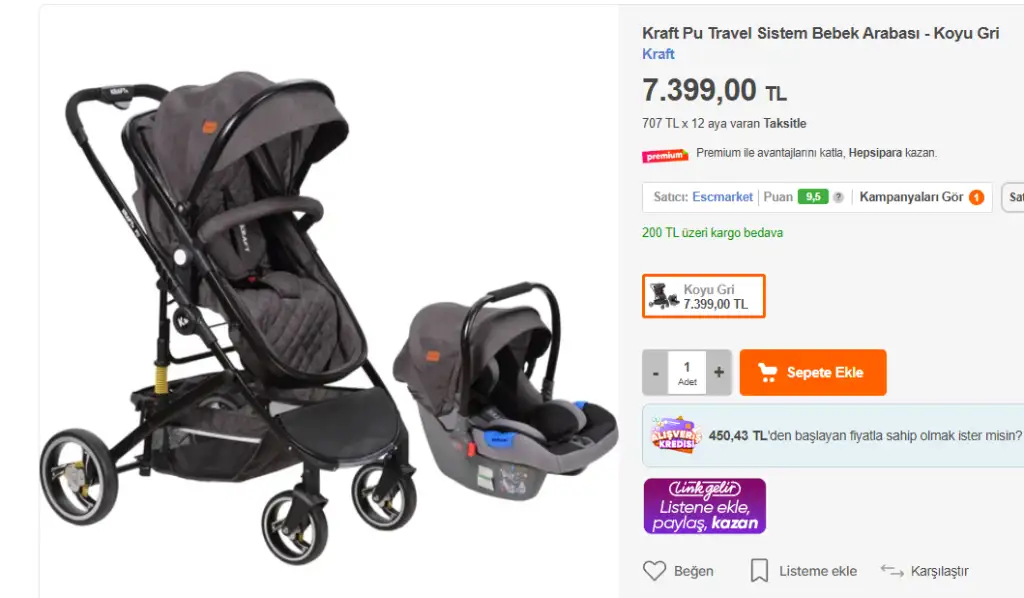Screen dimensions: 1024x598
Task: Select the Koyu Gri color variant
Action: coord(703,296)
